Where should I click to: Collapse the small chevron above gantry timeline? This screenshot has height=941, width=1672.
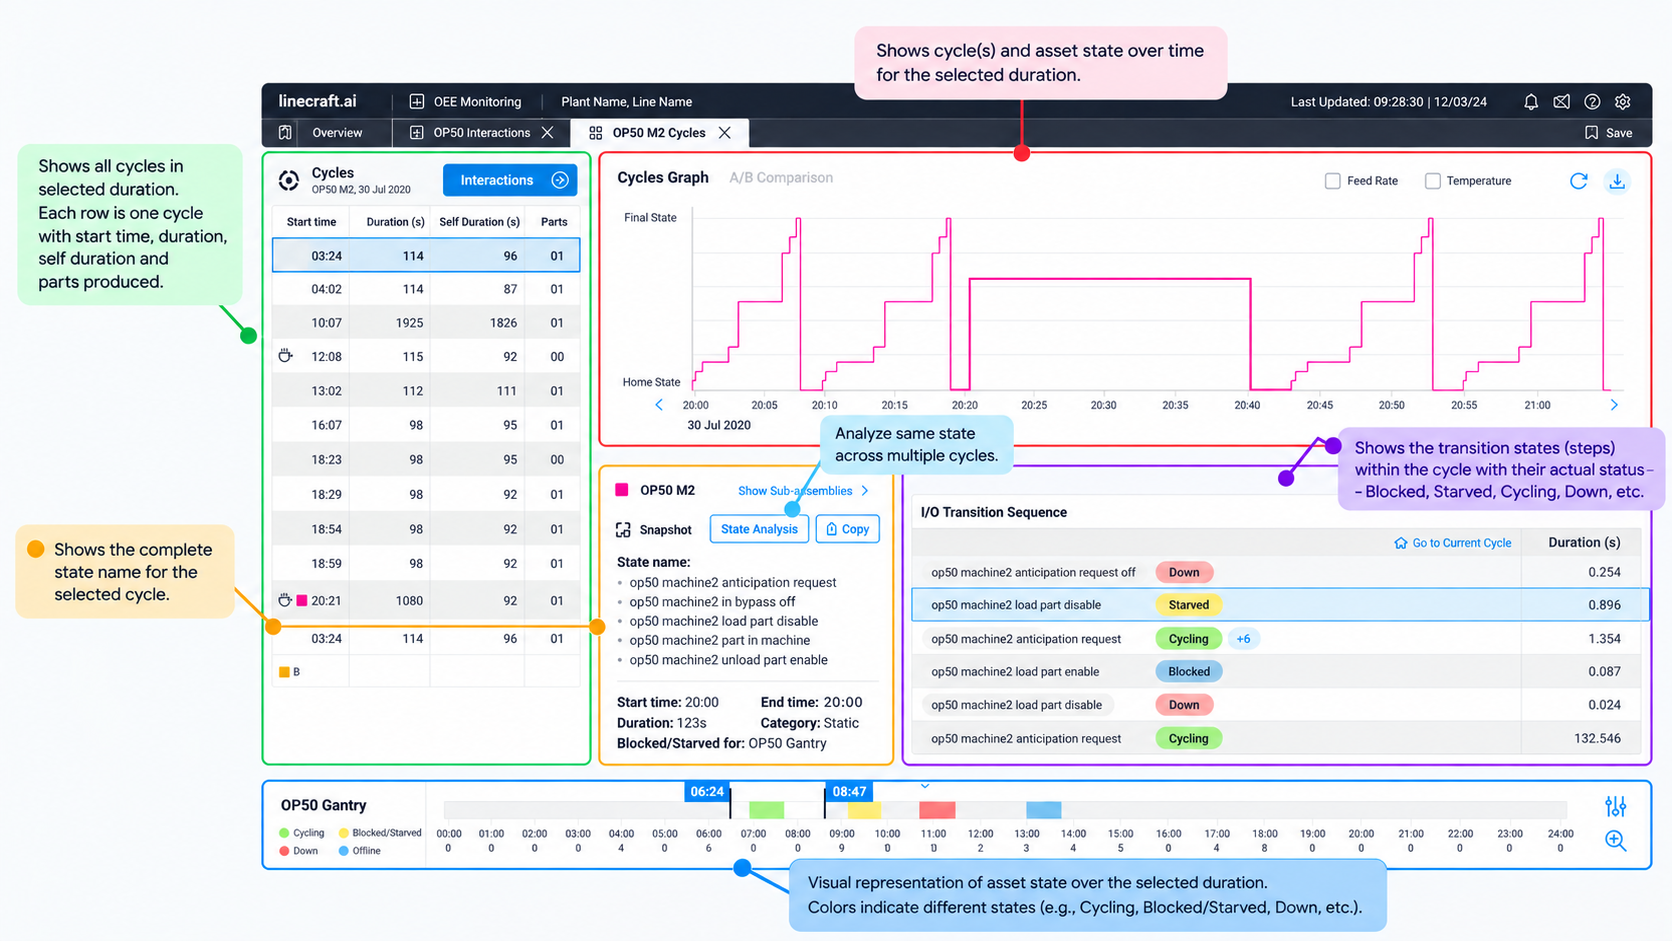coord(925,786)
